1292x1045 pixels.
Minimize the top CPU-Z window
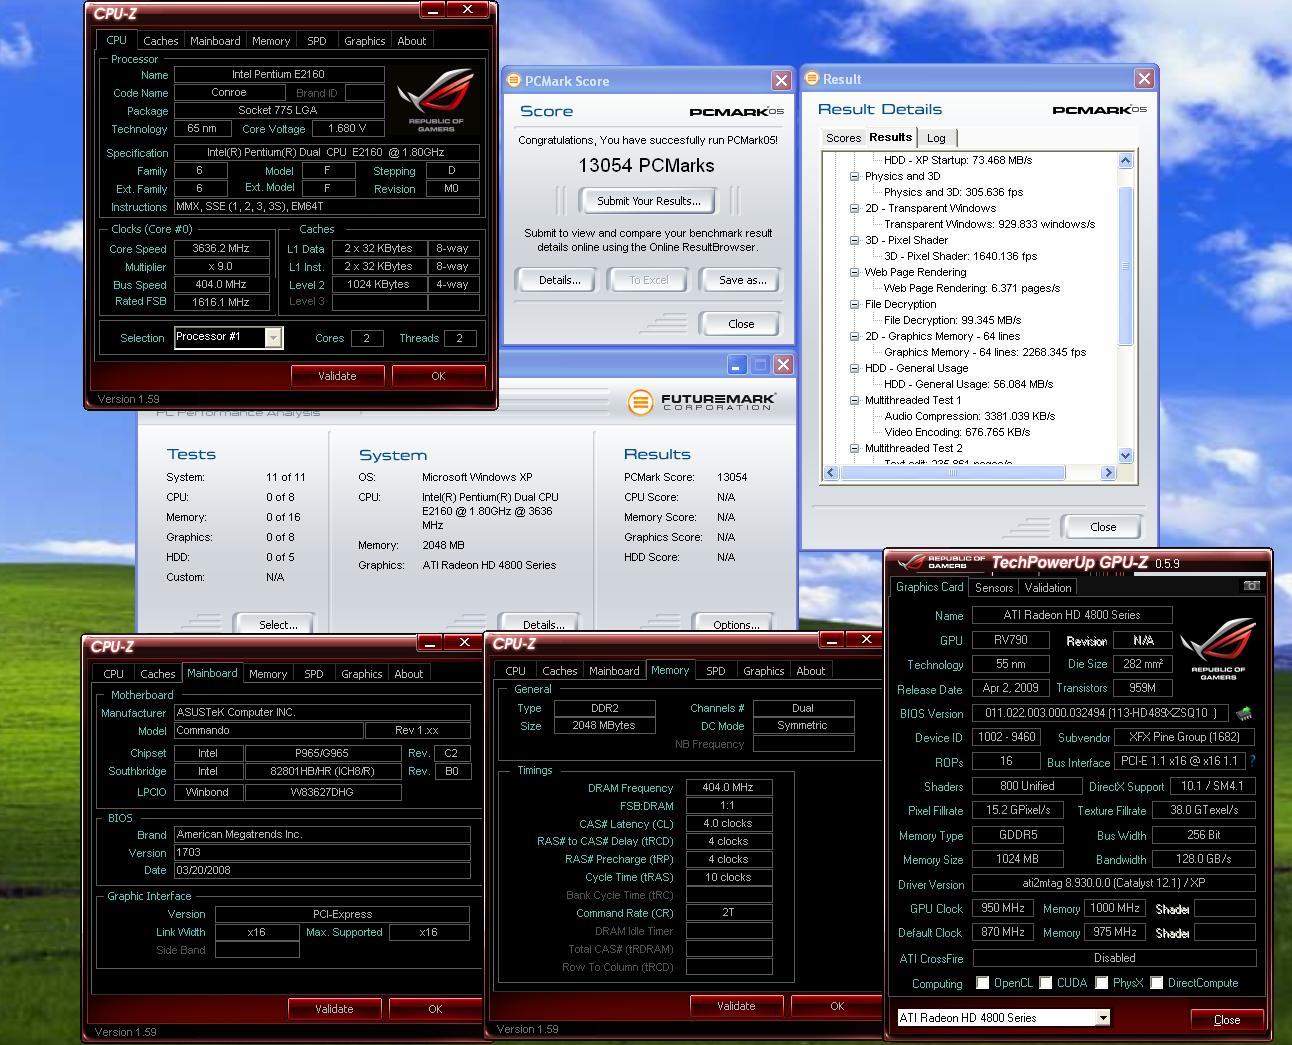[432, 11]
